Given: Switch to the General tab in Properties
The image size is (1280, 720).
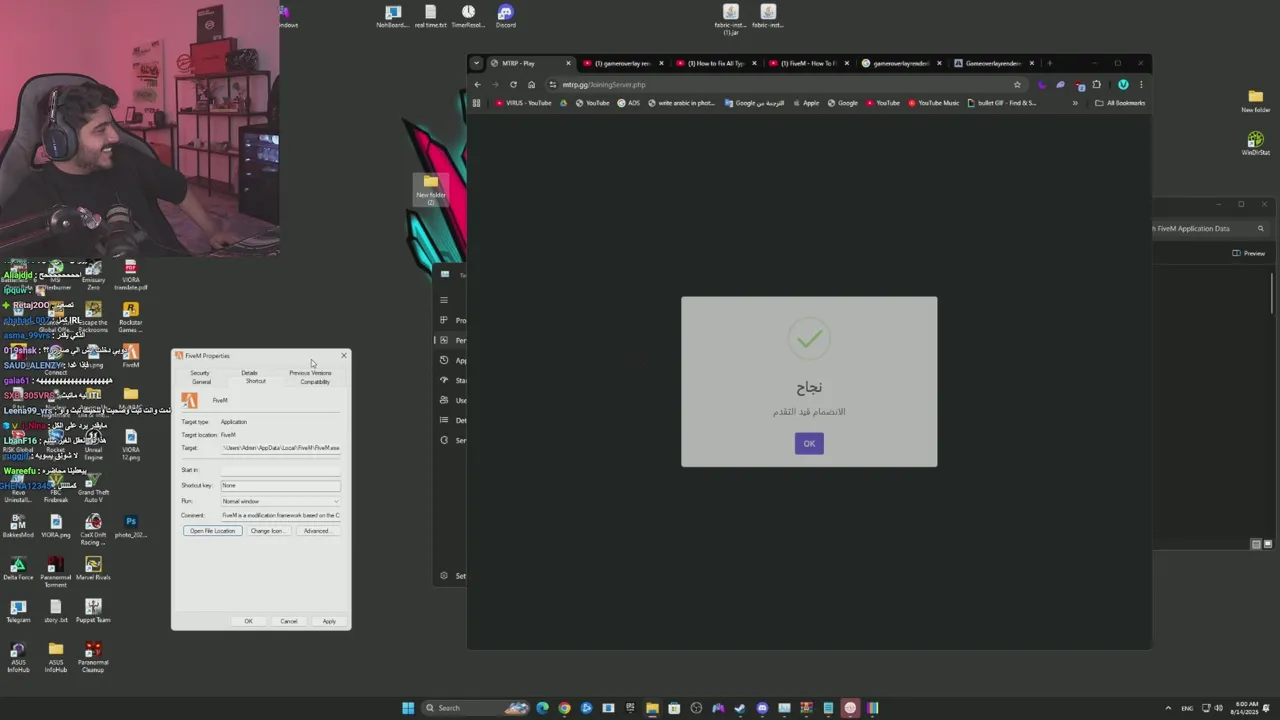Looking at the screenshot, I should 201,382.
